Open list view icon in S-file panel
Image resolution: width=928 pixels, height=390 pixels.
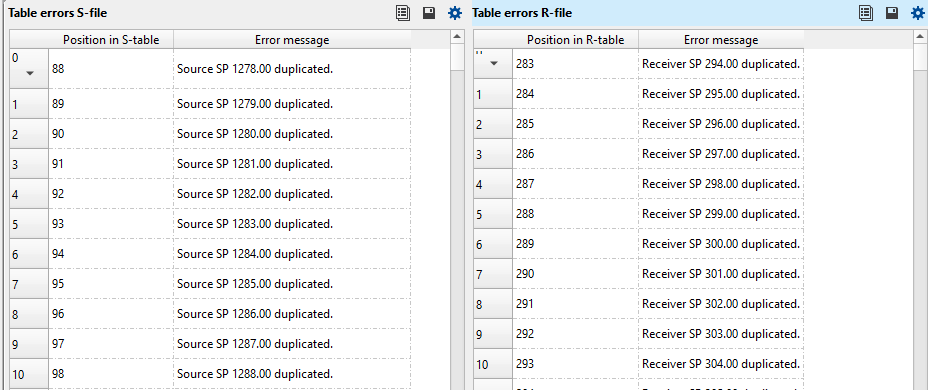404,13
